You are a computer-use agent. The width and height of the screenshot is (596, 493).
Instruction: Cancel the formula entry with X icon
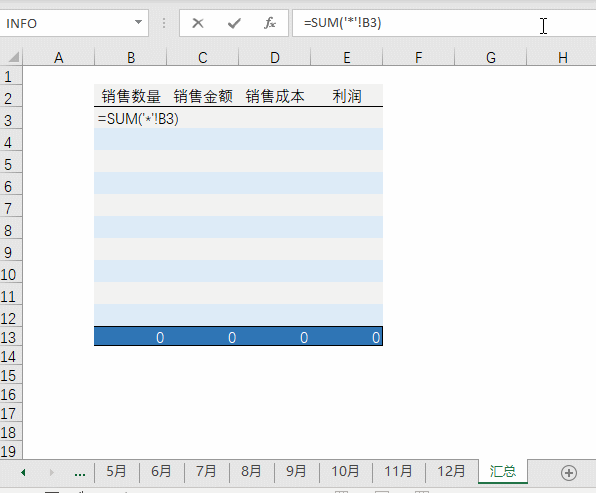(198, 23)
